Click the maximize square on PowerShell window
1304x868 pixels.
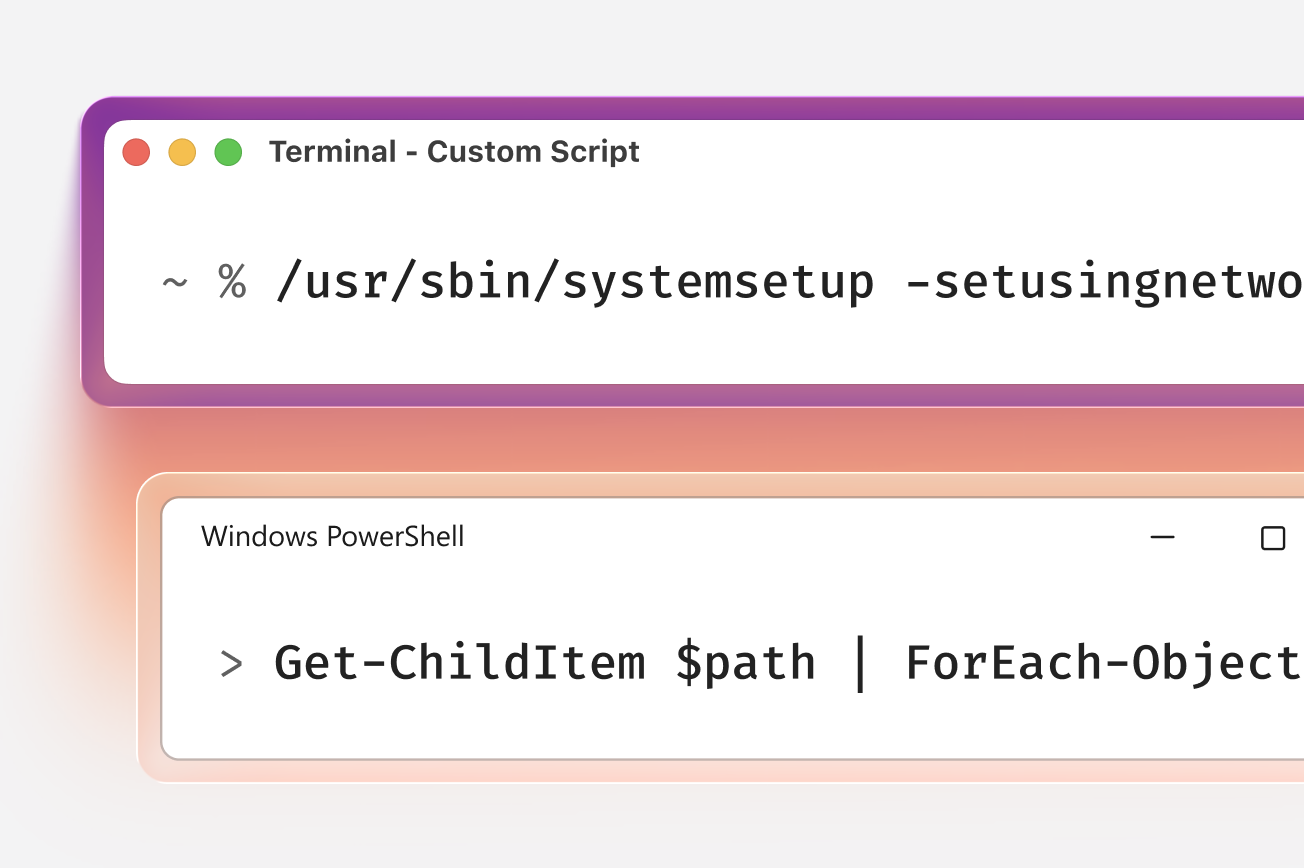coord(1272,538)
